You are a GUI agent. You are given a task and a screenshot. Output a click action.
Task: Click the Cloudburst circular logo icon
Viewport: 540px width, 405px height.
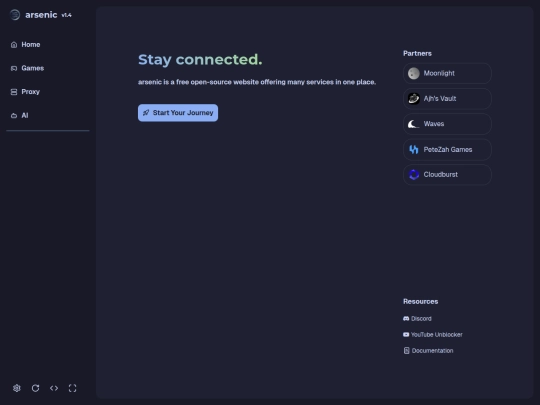[x=414, y=175]
